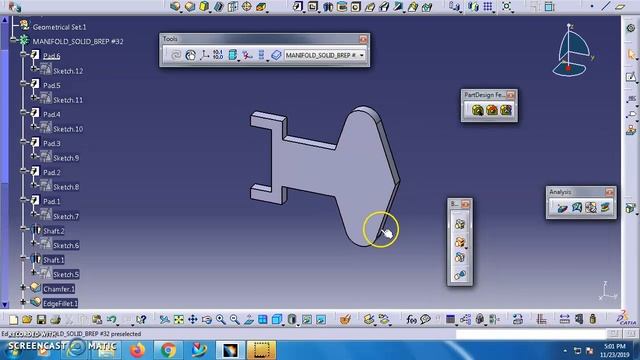Open the Shading view mode dropdown icon
This screenshot has height=360, width=640.
(x=292, y=319)
